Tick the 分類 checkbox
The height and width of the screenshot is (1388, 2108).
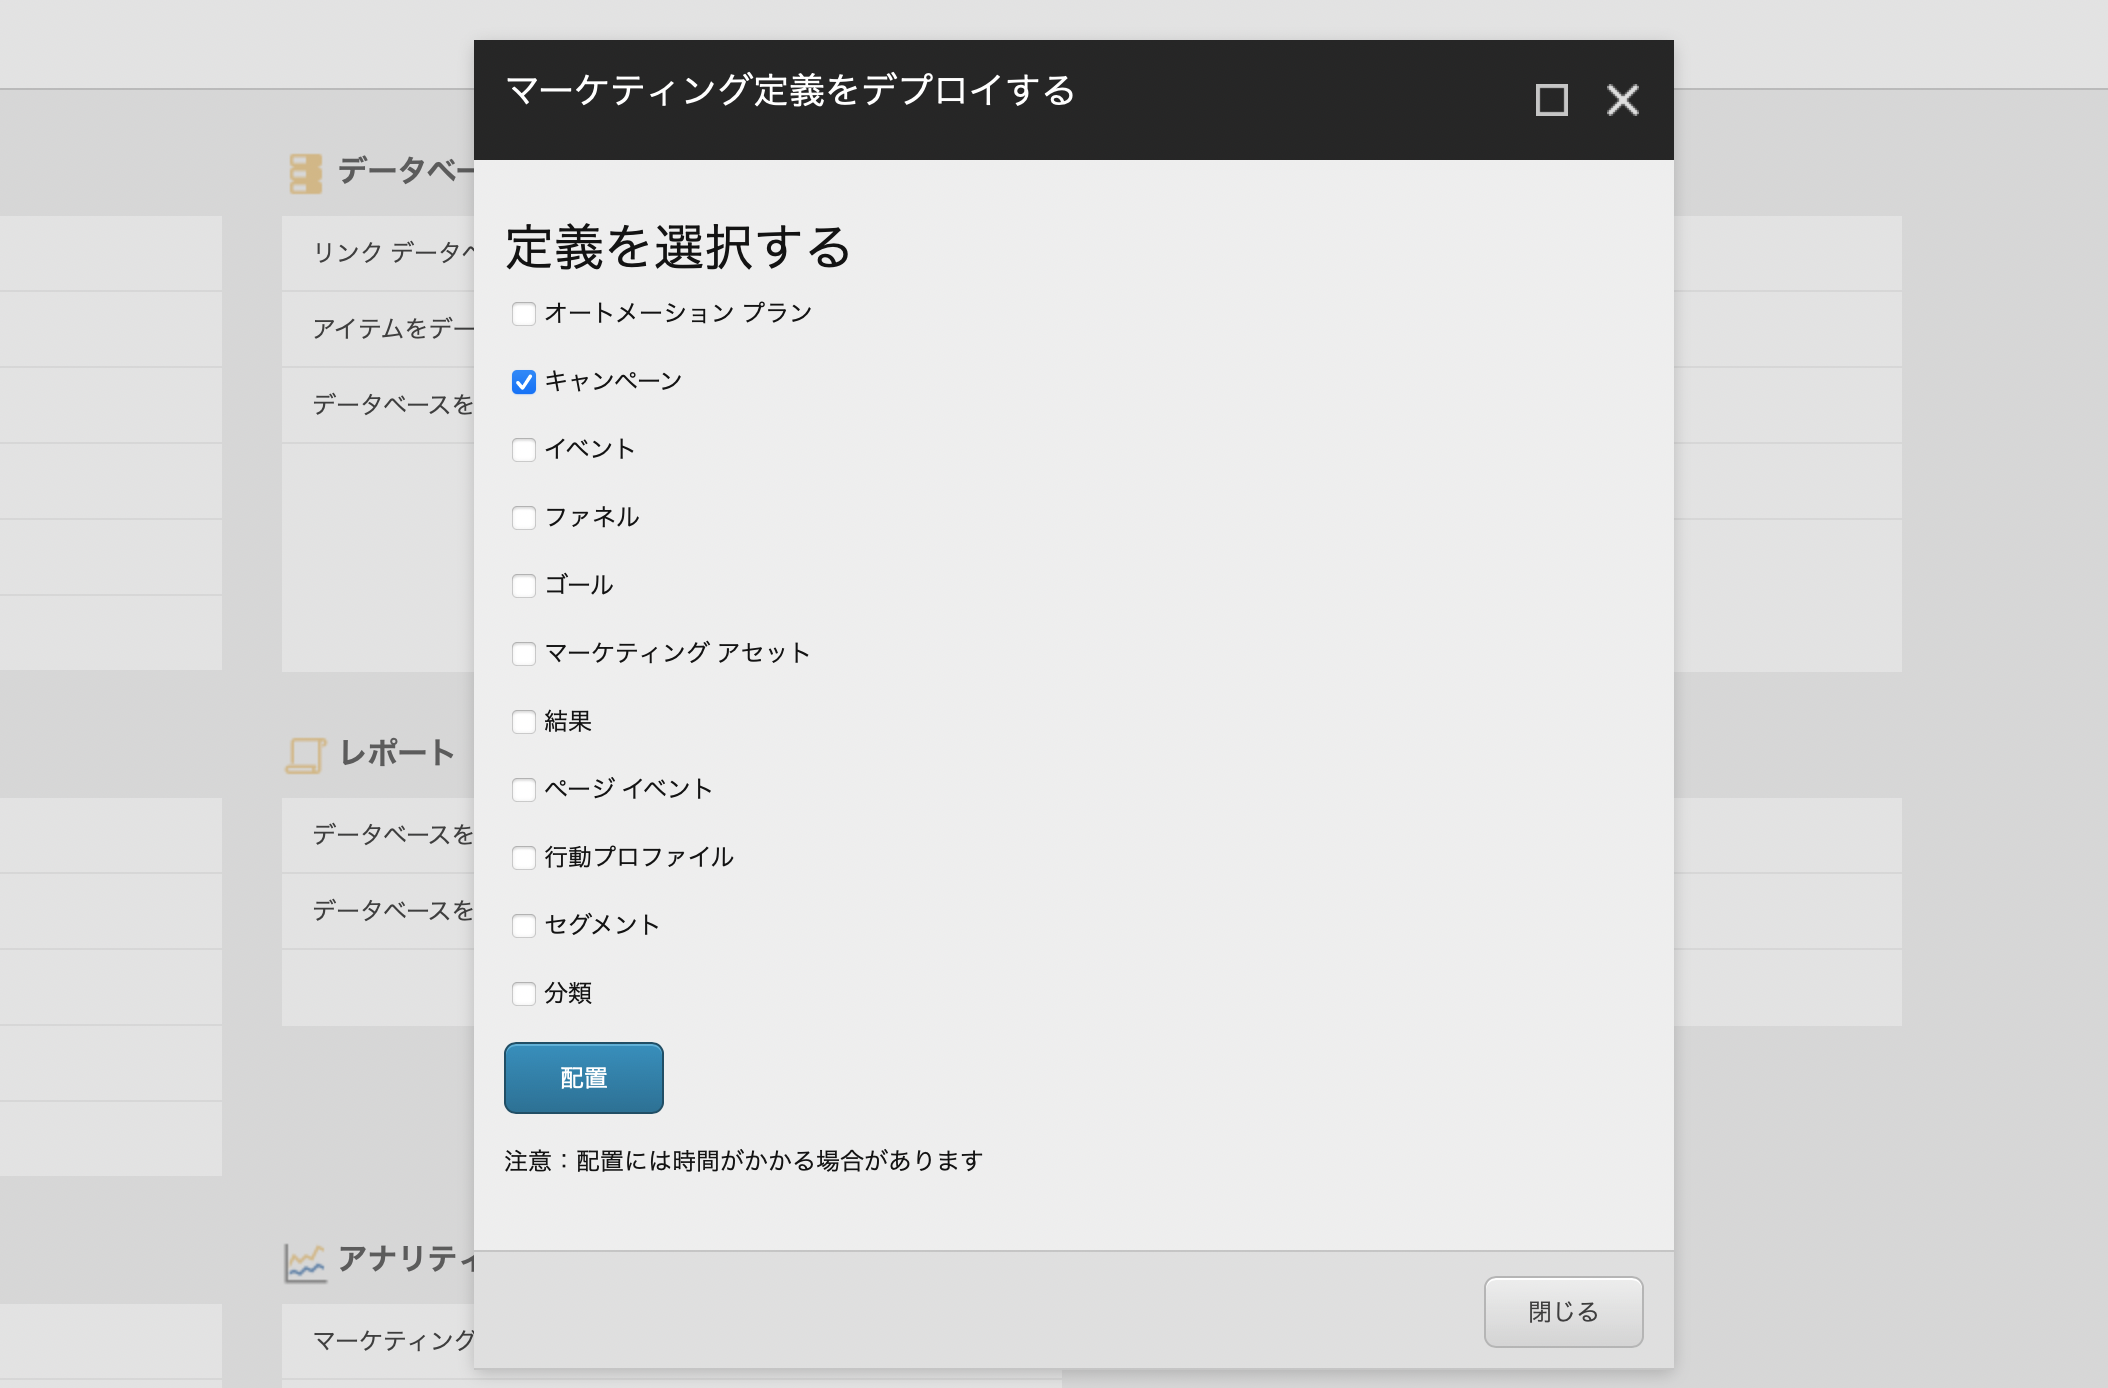pos(524,994)
